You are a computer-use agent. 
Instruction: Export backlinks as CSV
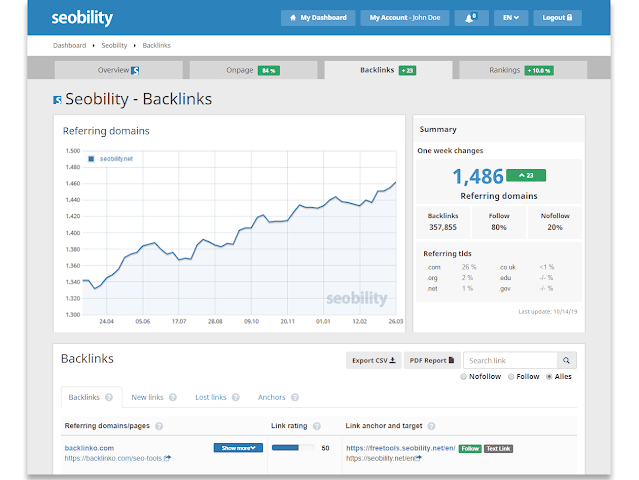click(x=374, y=361)
